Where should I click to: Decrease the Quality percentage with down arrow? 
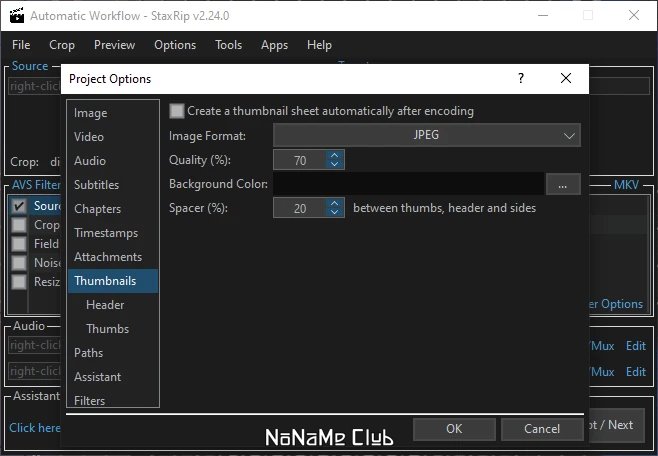[334, 164]
